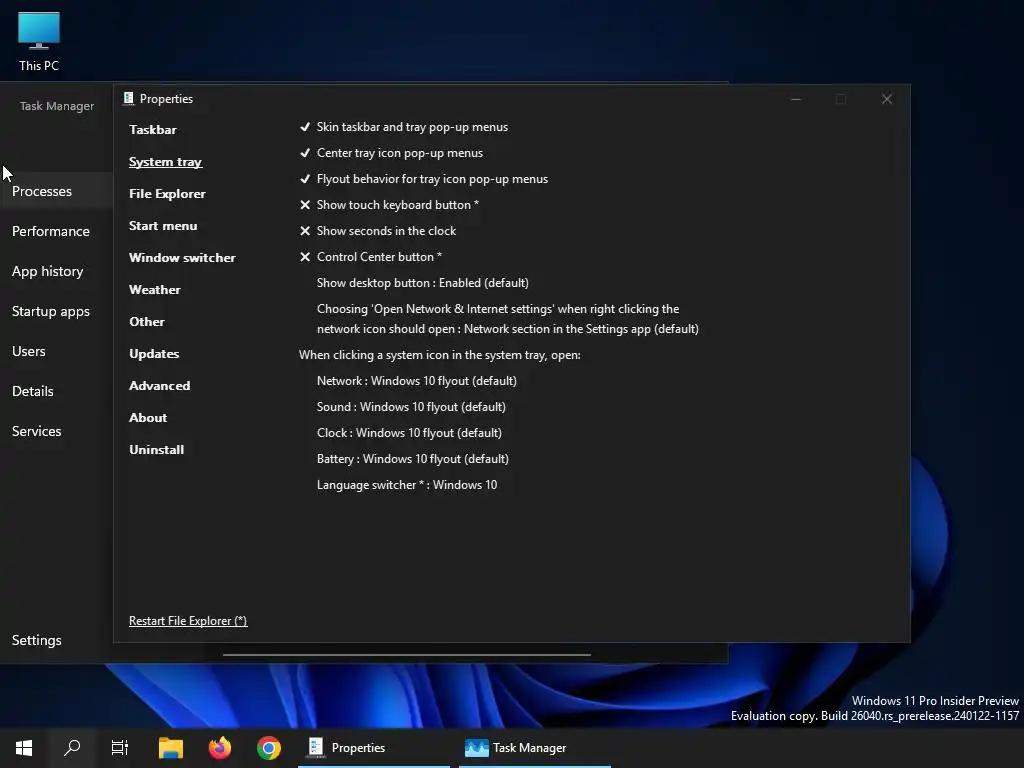Open the Other settings section
Screen dimensions: 1024x768
point(147,322)
